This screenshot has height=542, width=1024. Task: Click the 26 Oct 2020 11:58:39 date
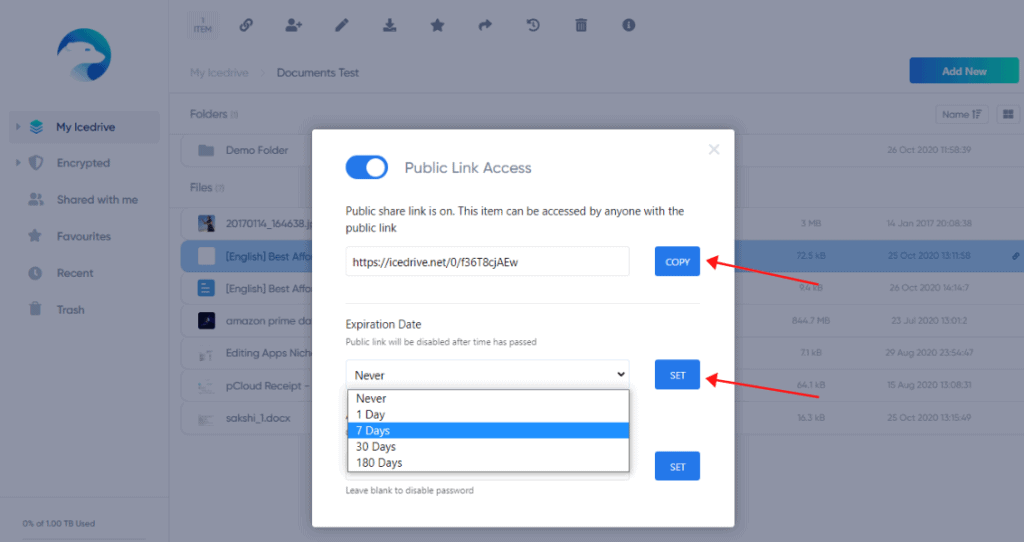tap(929, 150)
